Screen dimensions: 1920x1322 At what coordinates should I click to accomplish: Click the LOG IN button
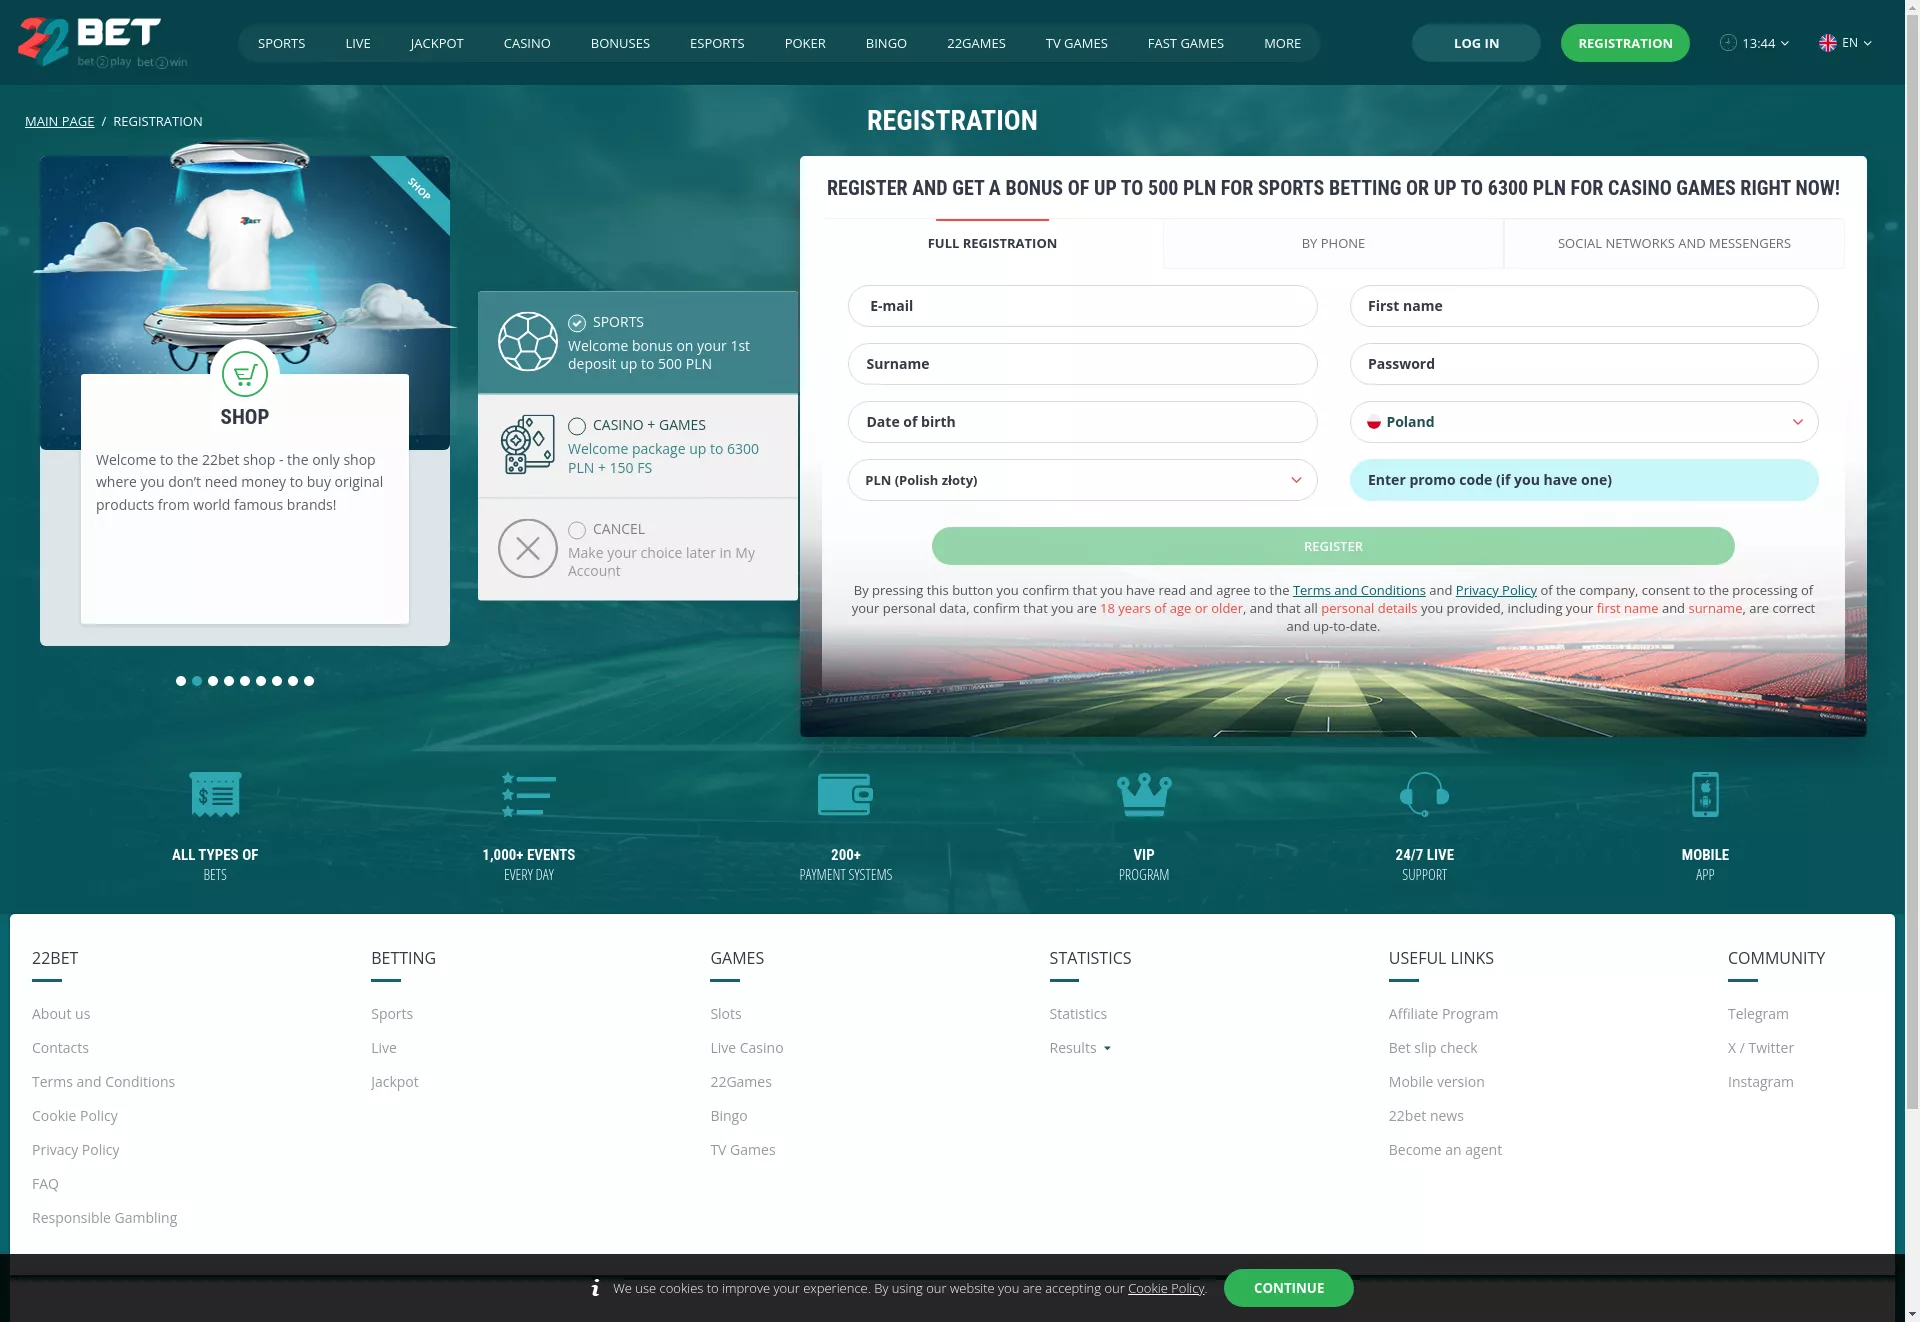[x=1476, y=43]
